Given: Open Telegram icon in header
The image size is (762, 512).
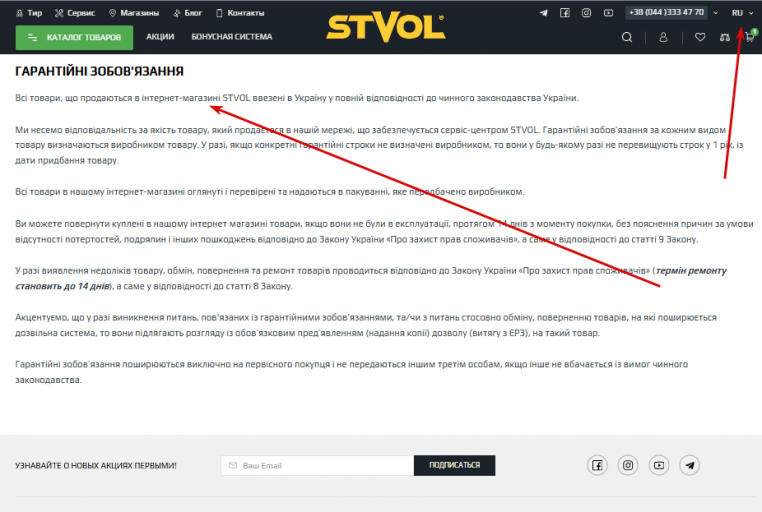Looking at the screenshot, I should pos(543,13).
